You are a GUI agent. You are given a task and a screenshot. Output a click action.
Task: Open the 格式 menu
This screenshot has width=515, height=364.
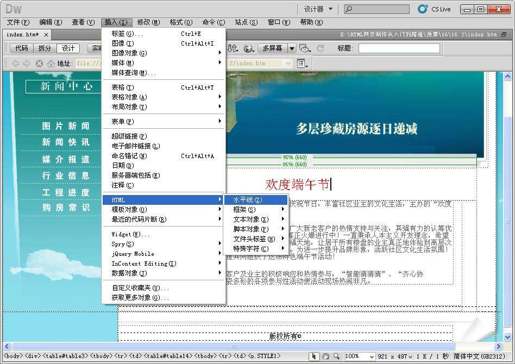pos(181,22)
